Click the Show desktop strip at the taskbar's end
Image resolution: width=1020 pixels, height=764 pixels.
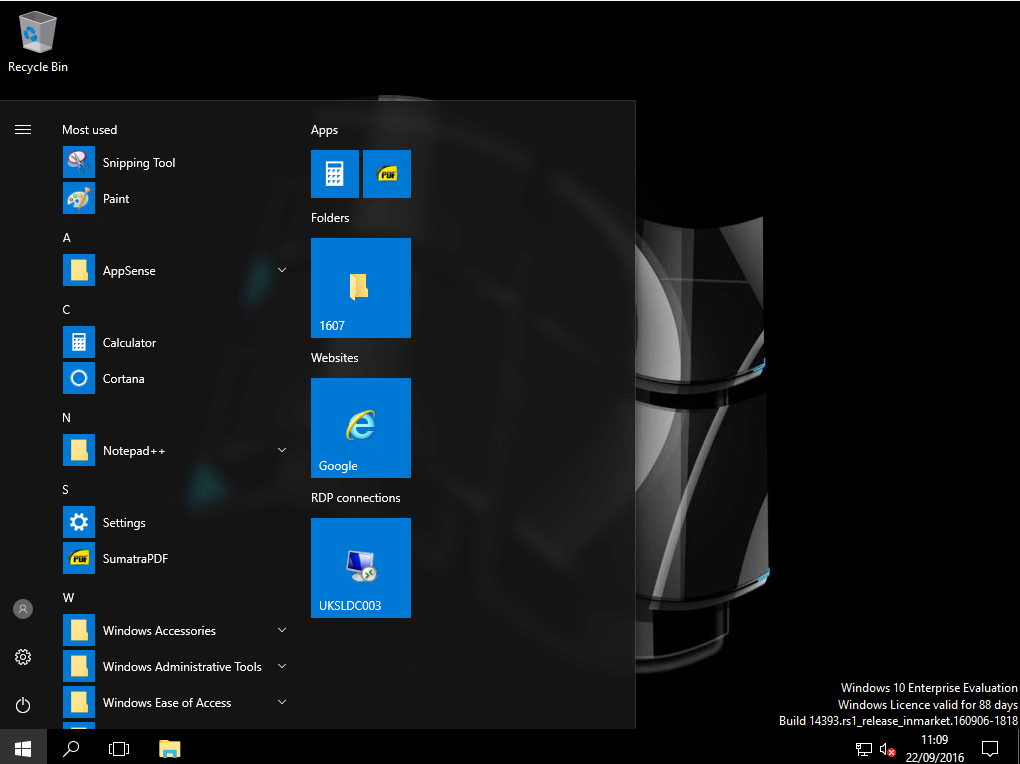1017,748
